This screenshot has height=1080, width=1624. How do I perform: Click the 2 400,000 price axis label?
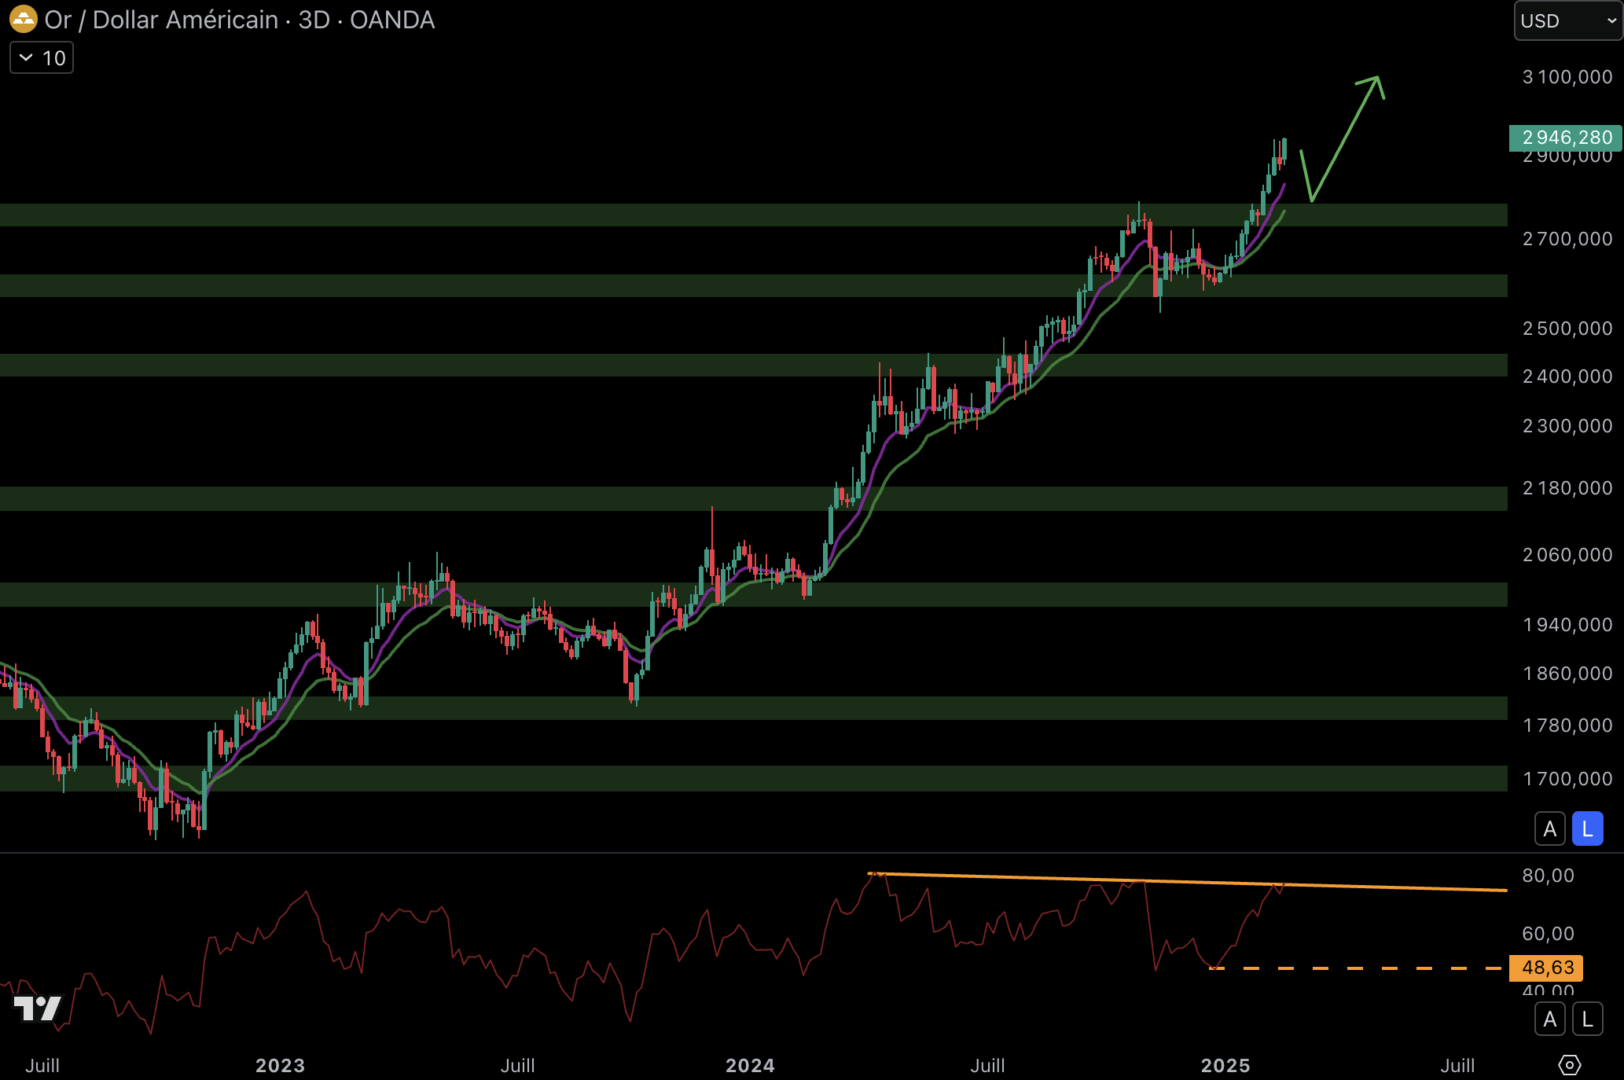click(1567, 377)
